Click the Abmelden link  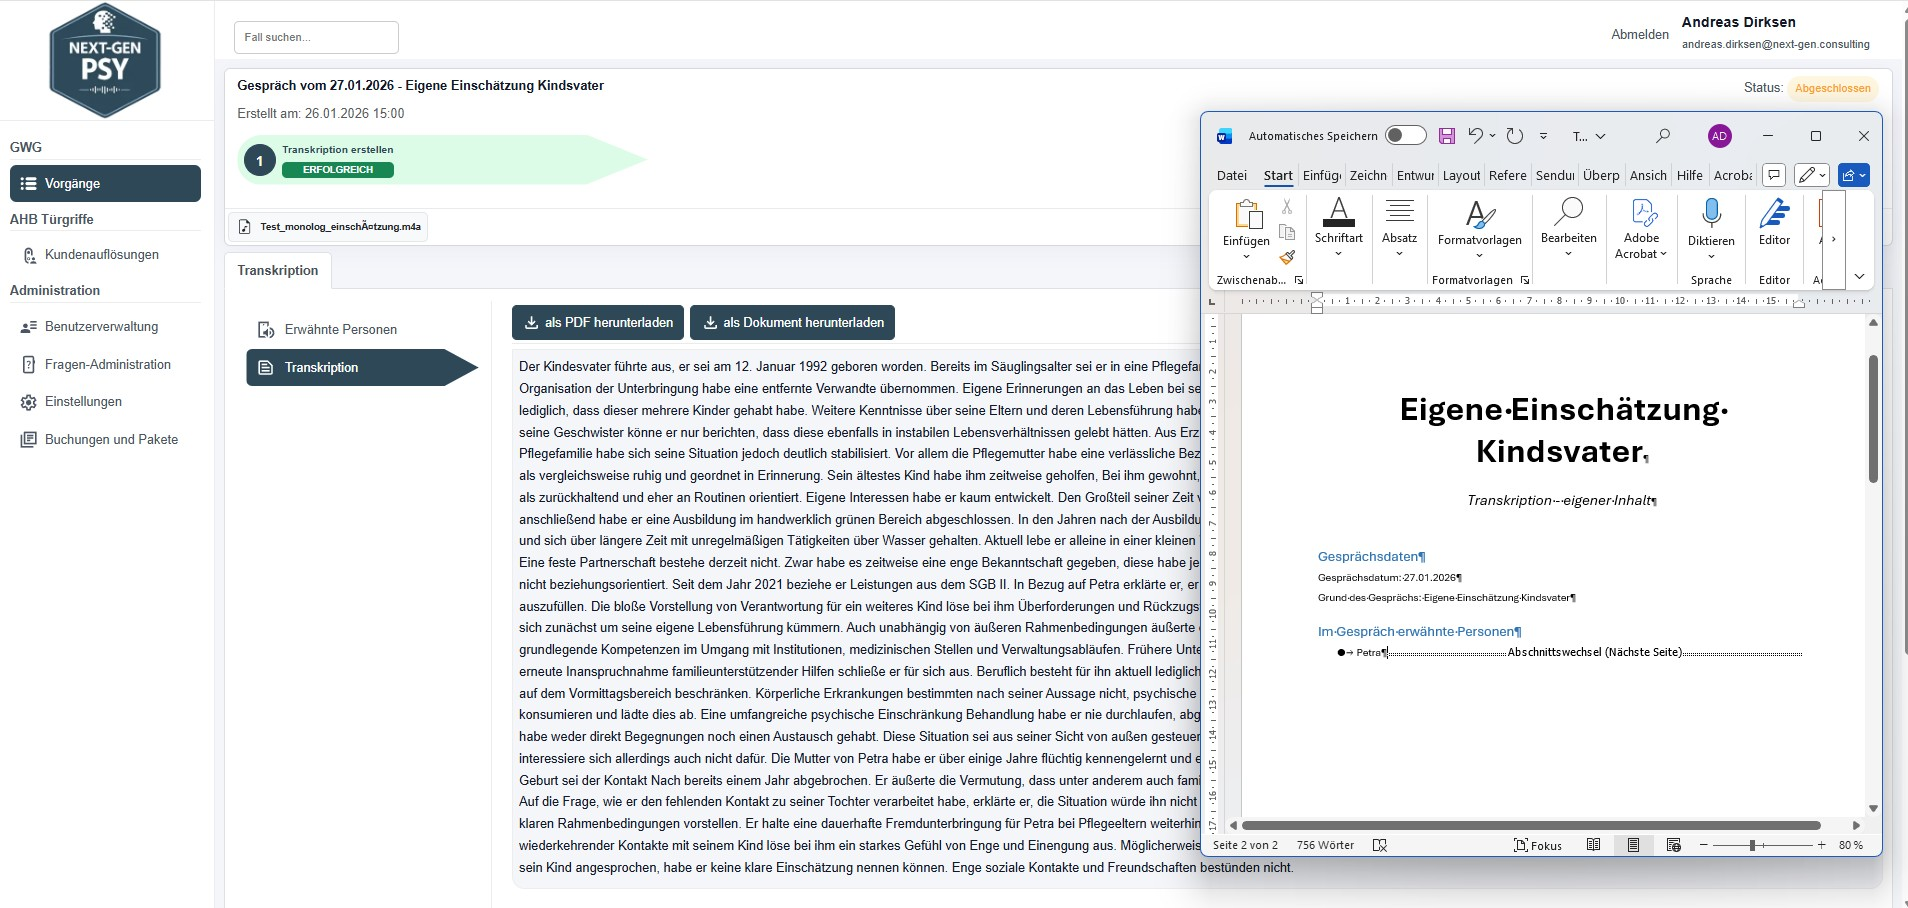(x=1639, y=34)
